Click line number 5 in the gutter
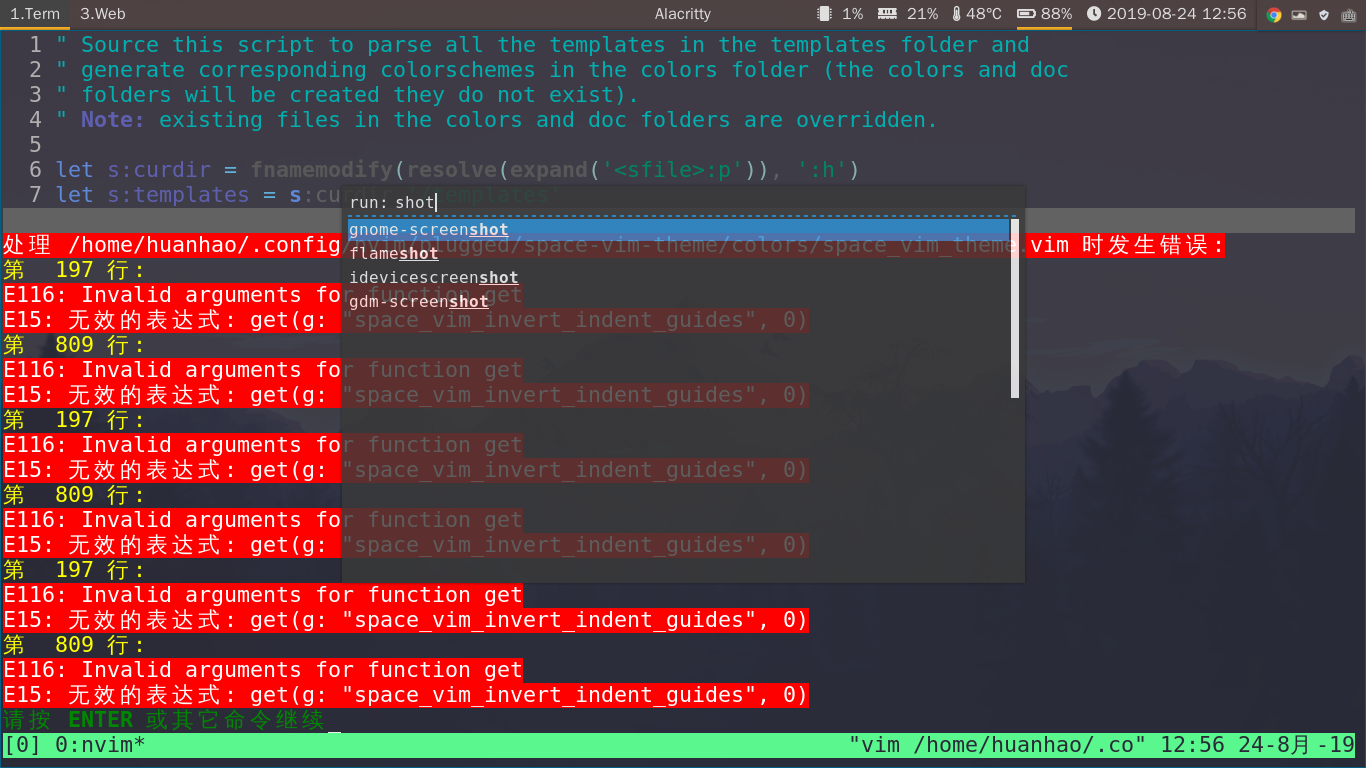Viewport: 1366px width, 768px height. pyautogui.click(x=36, y=145)
